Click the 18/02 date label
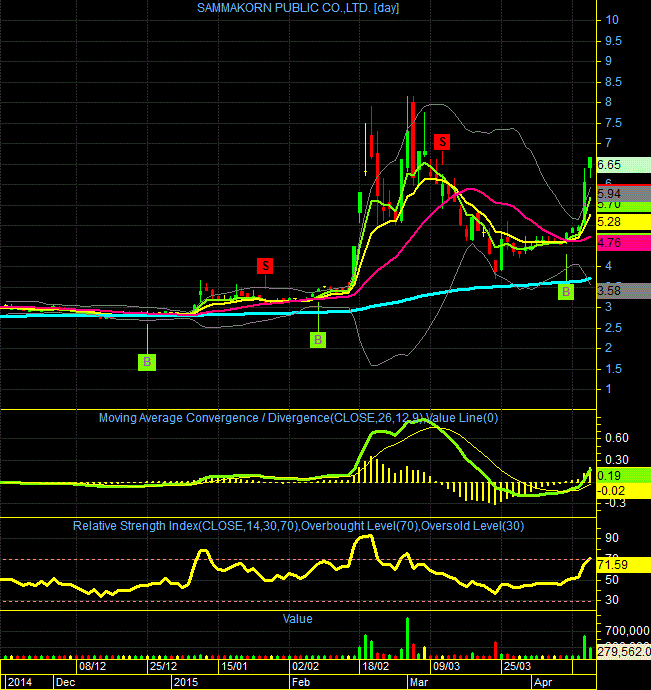The height and width of the screenshot is (690, 651). click(375, 666)
